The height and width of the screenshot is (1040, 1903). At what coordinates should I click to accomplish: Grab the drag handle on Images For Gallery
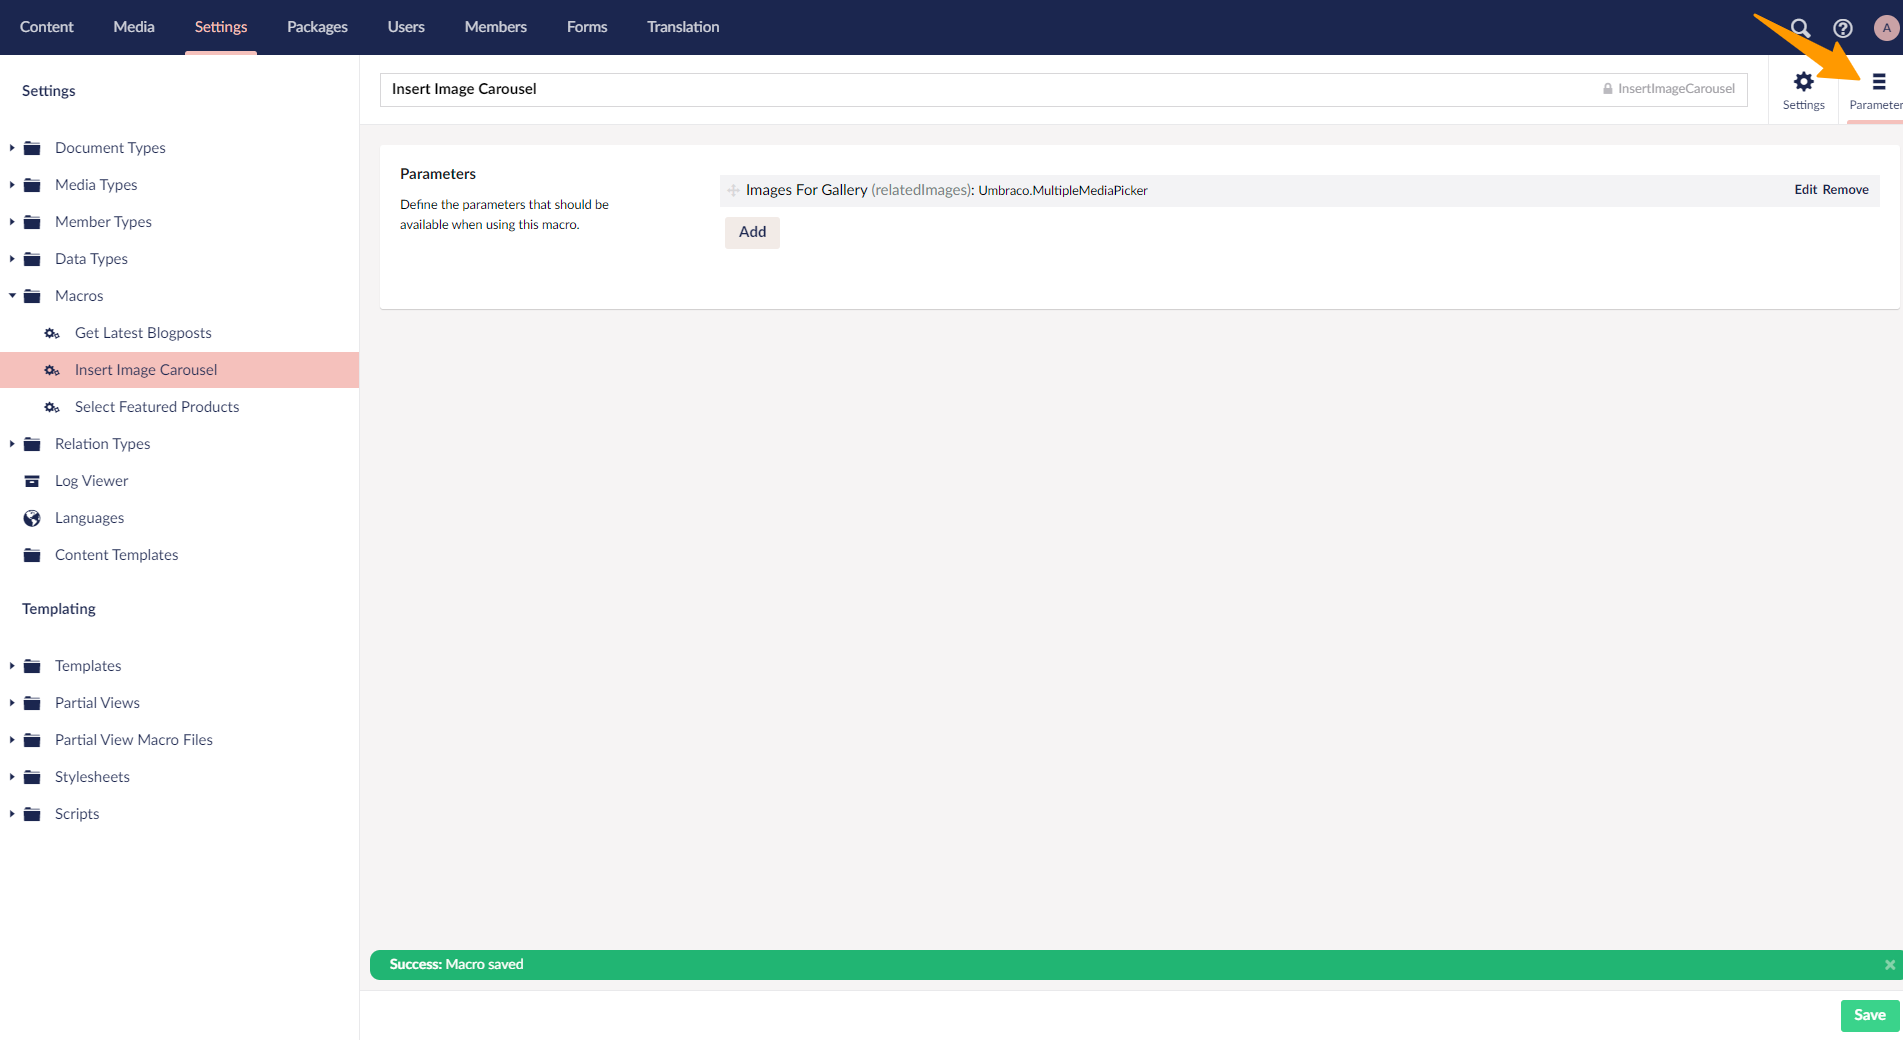[733, 190]
